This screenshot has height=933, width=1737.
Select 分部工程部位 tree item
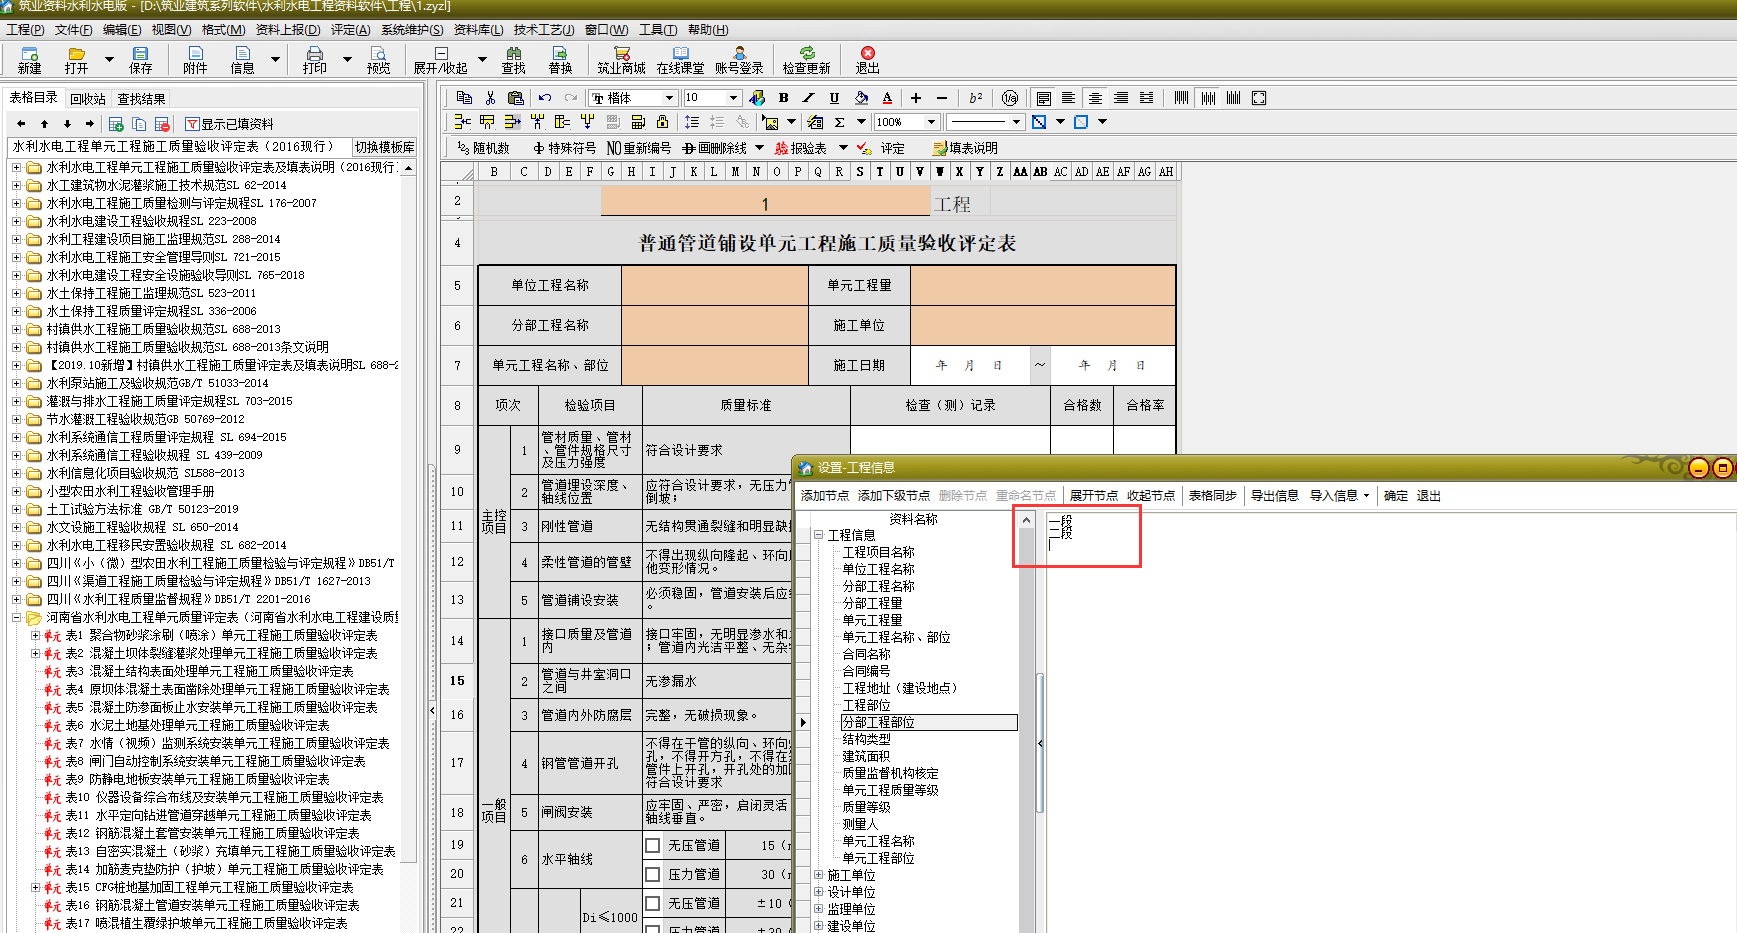[x=929, y=722]
